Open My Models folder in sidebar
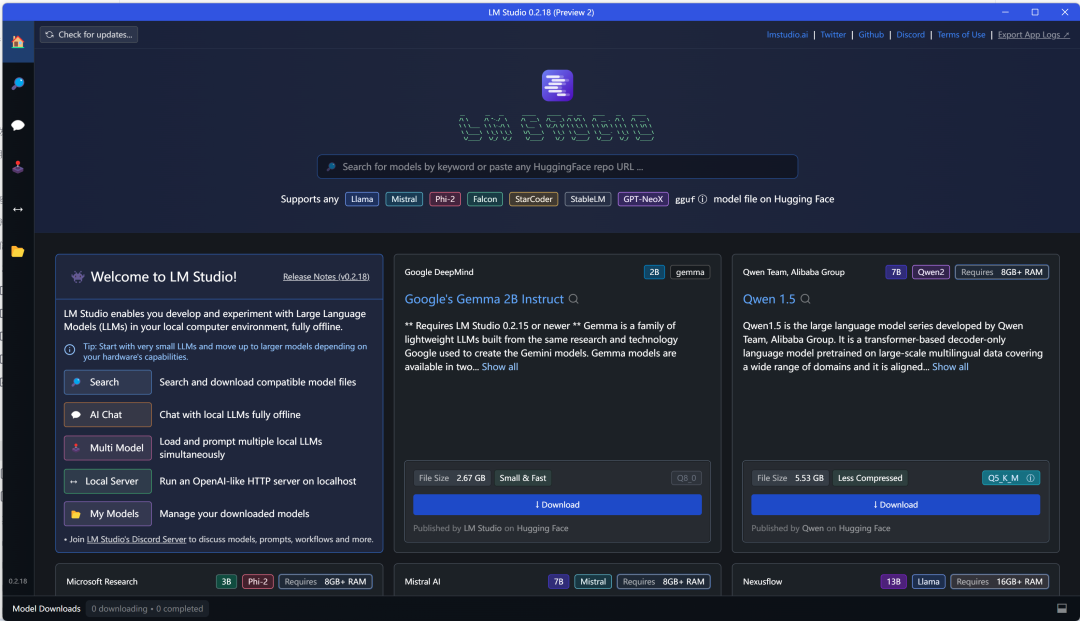Viewport: 1080px width, 621px height. point(18,251)
